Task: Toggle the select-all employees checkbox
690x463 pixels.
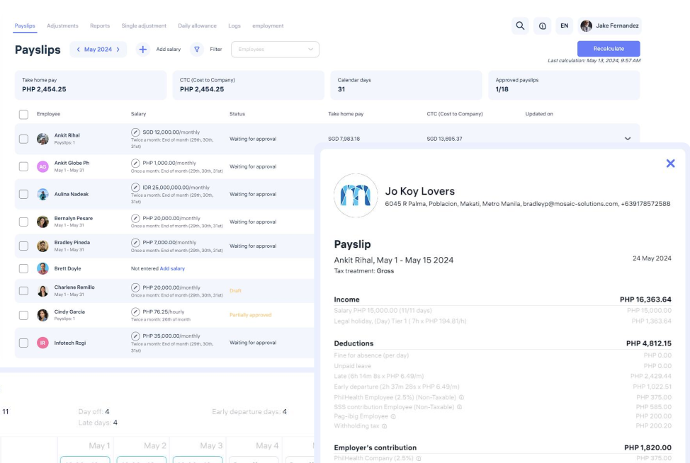Action: (23, 114)
